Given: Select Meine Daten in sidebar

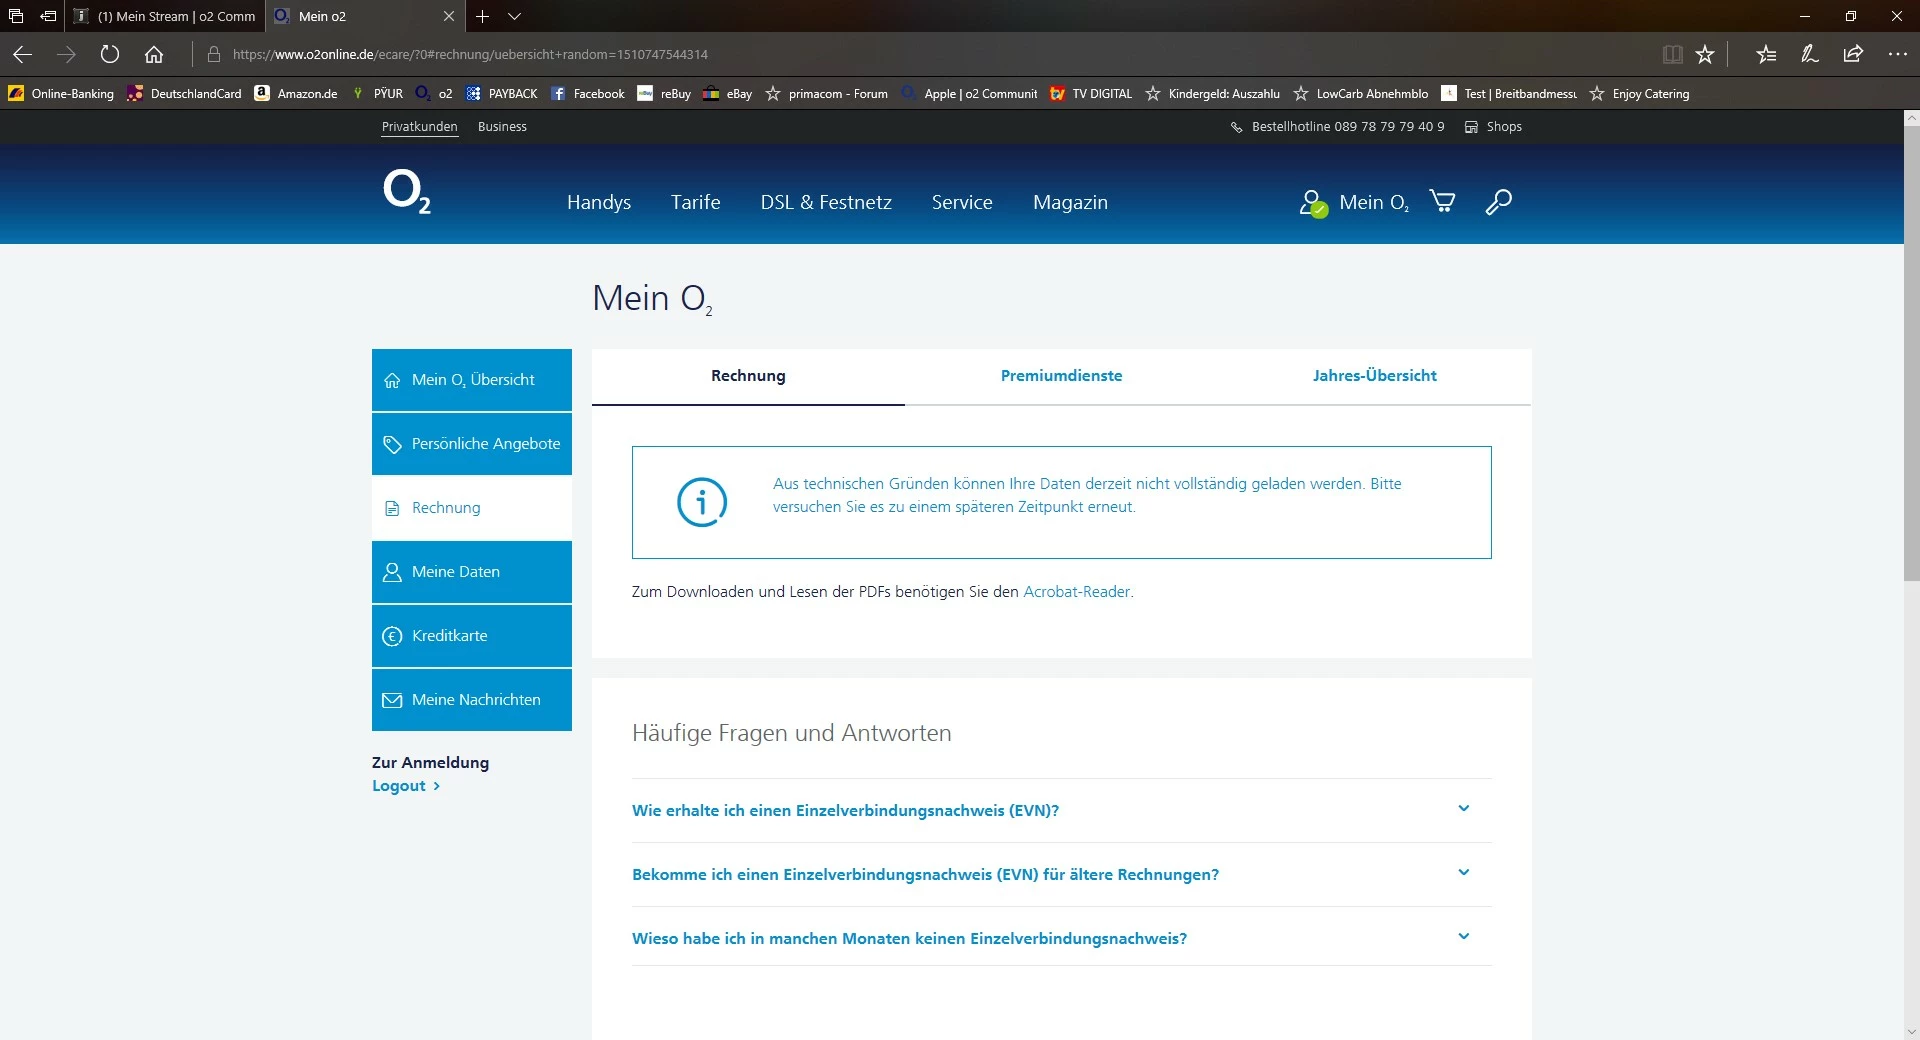Looking at the screenshot, I should coord(472,572).
